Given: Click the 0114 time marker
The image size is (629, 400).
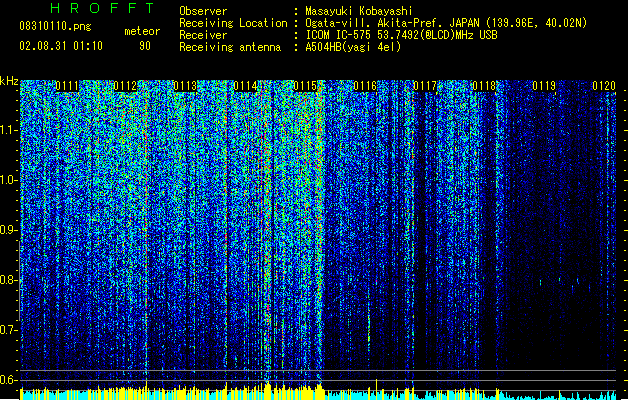Looking at the screenshot, I should 245,86.
